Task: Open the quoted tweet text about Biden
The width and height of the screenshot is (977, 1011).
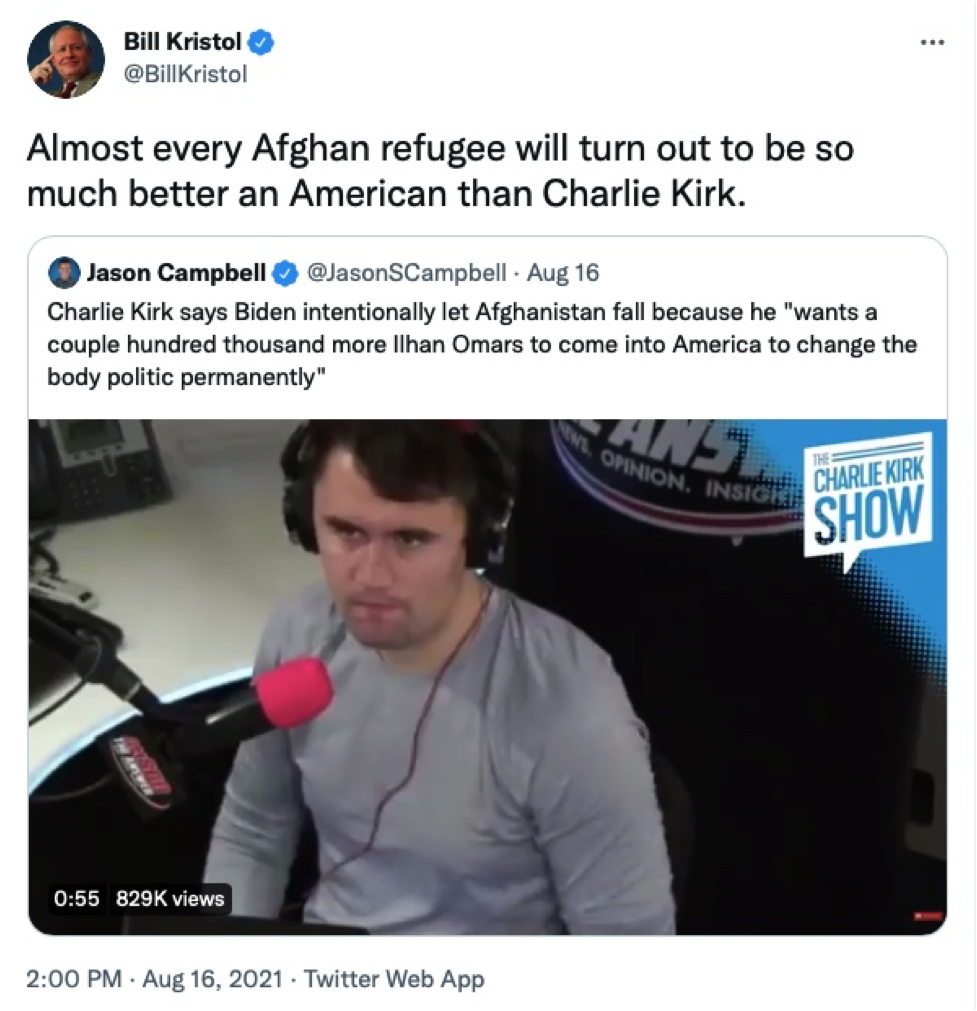Action: tap(482, 344)
